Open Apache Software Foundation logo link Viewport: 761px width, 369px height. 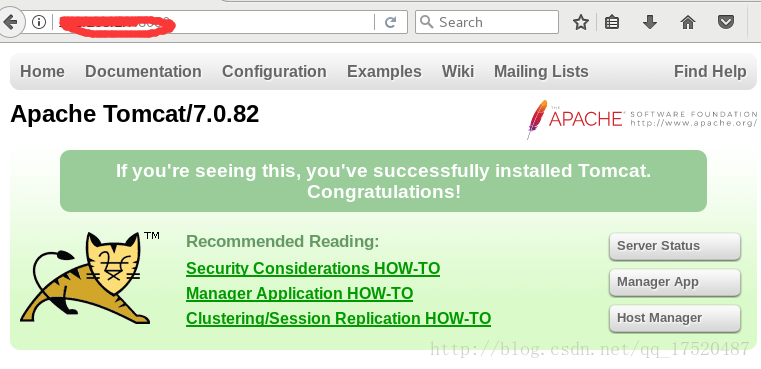[643, 119]
